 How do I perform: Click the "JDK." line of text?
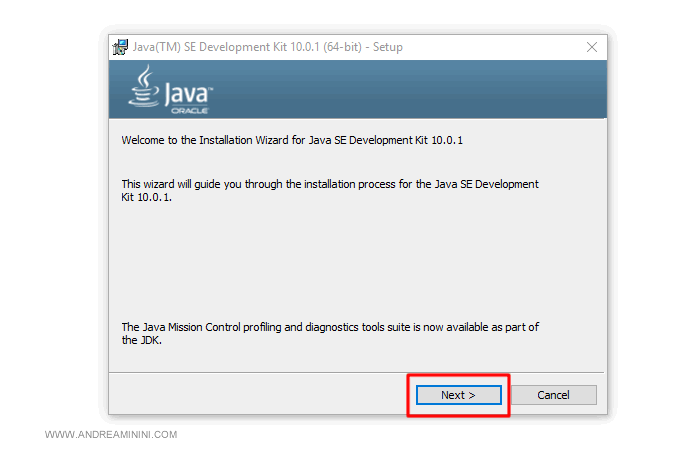132,340
